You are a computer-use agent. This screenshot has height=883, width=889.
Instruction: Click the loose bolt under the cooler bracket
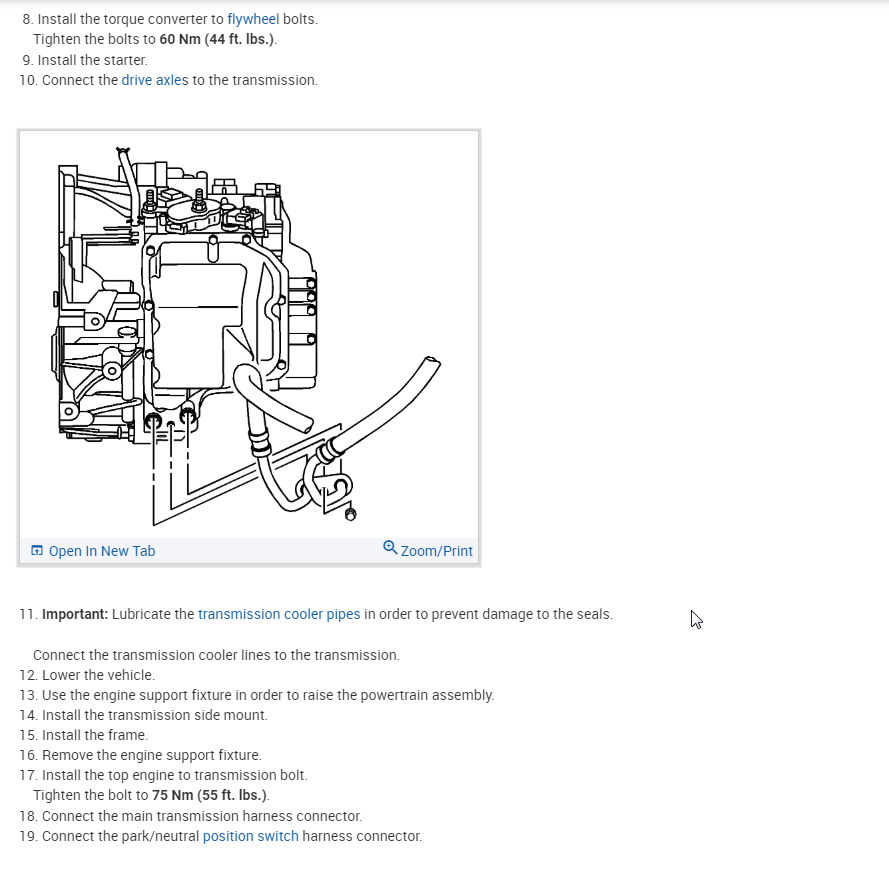(x=350, y=514)
